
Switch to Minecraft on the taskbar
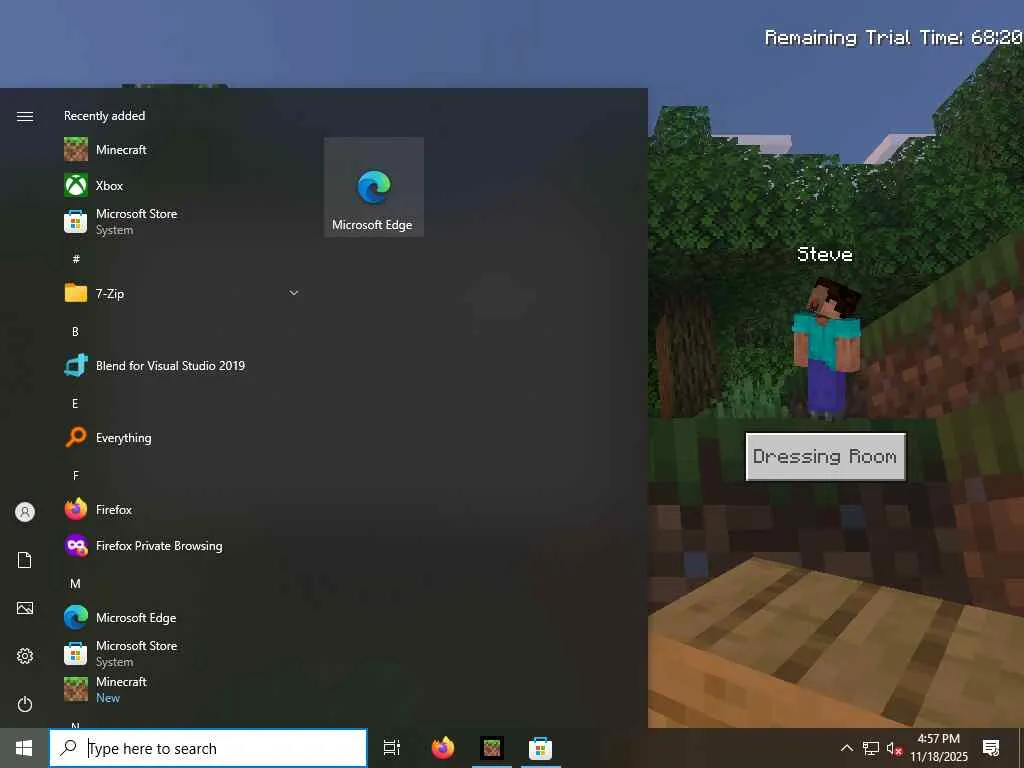coord(492,748)
